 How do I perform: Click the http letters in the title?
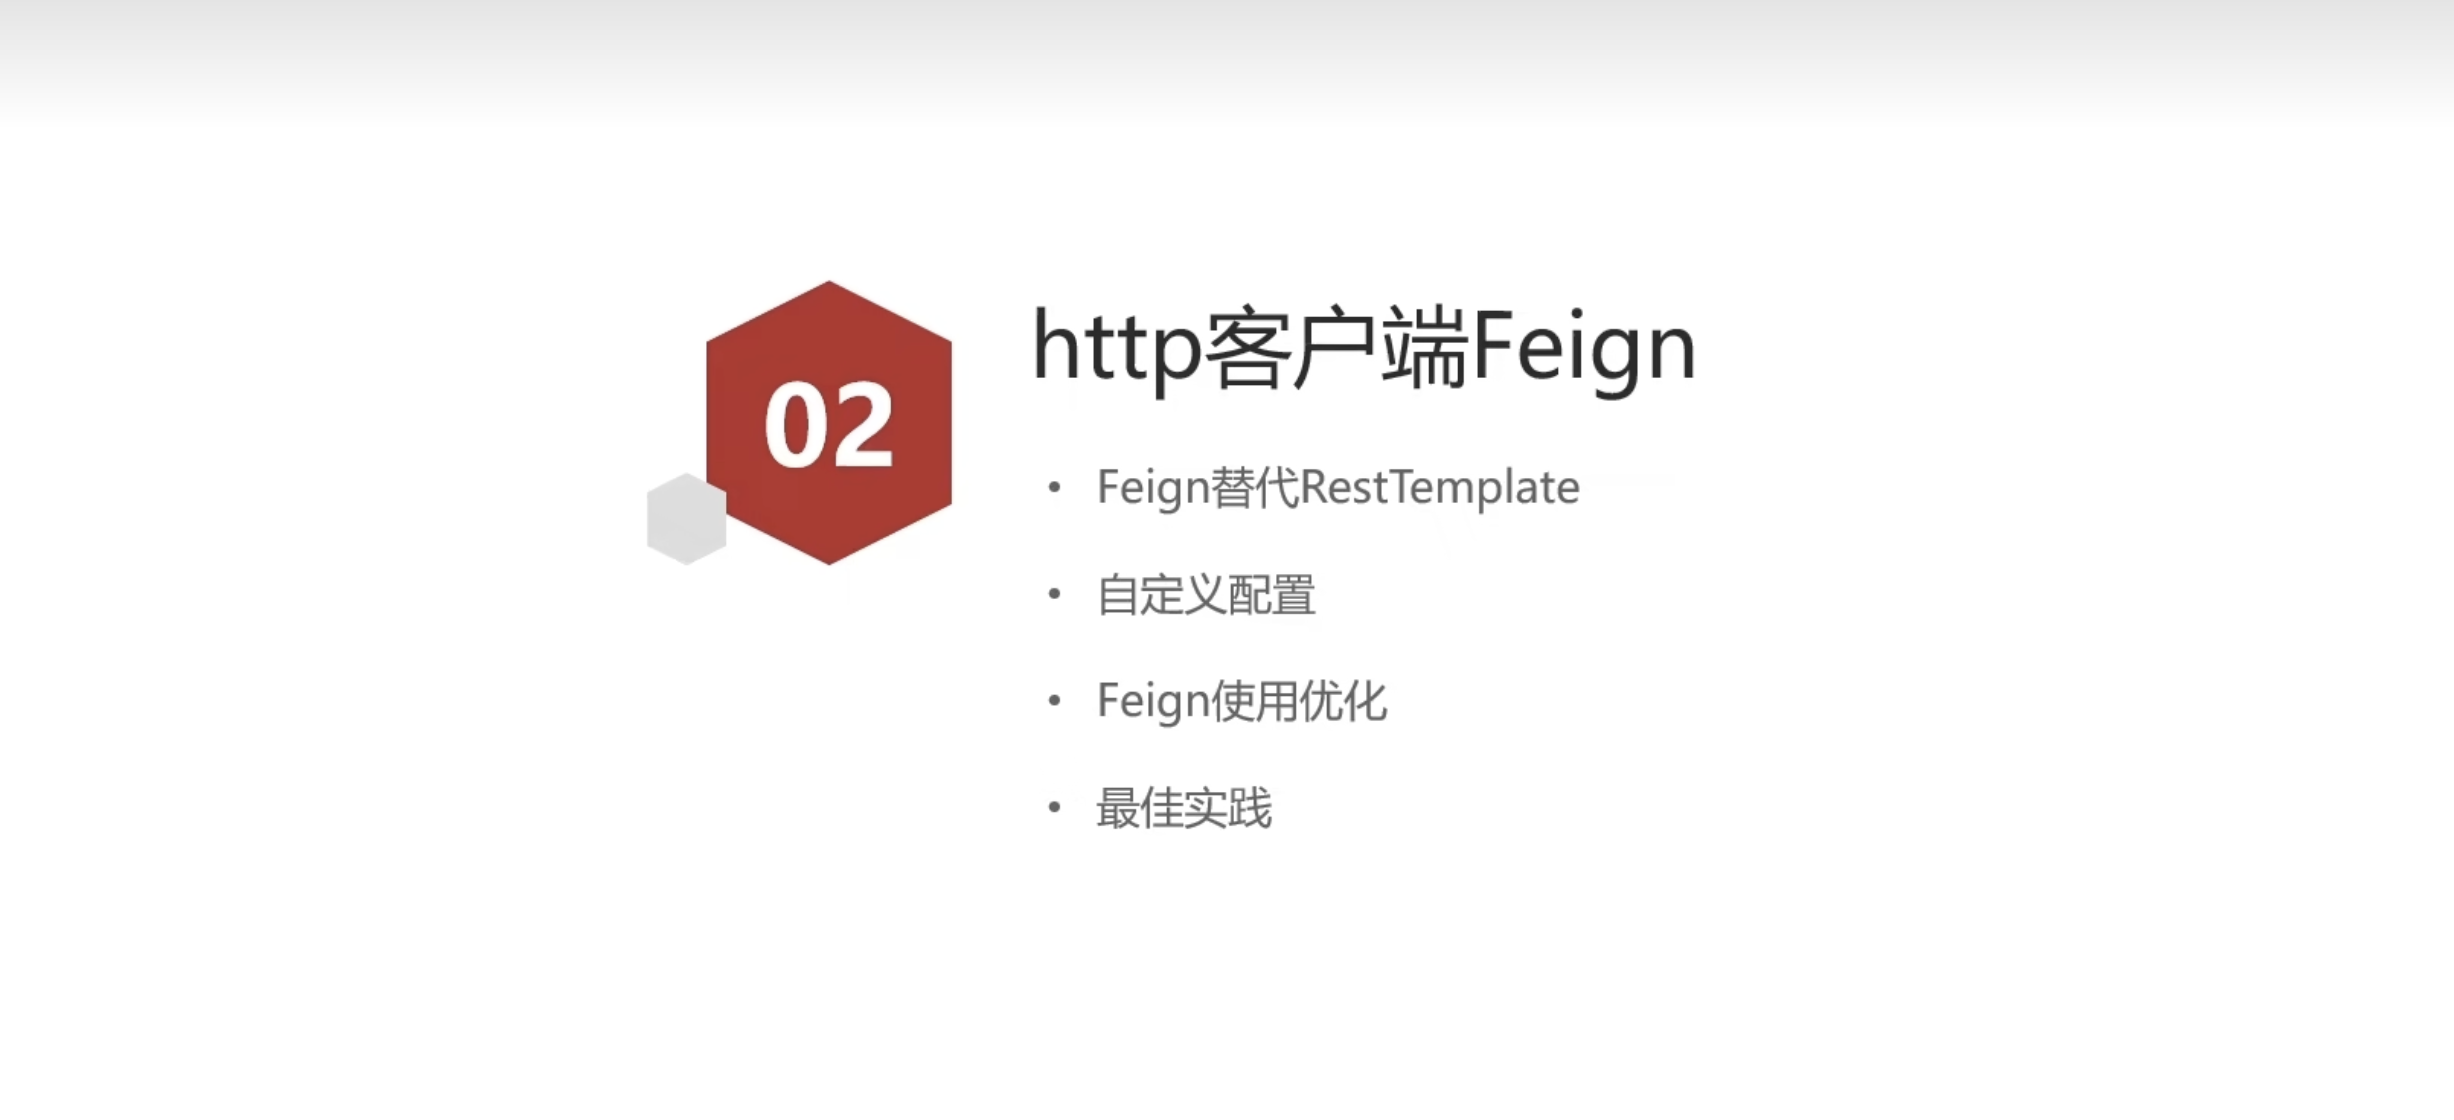click(1116, 349)
